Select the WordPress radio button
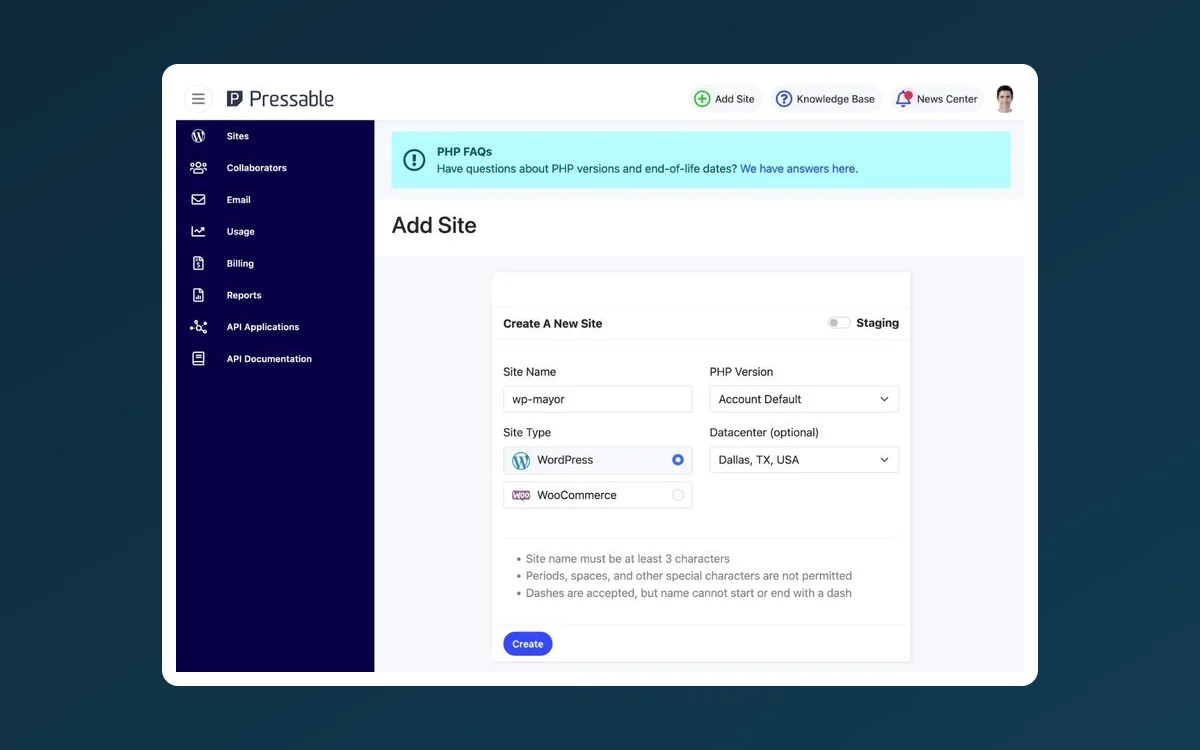Image resolution: width=1200 pixels, height=750 pixels. point(678,460)
